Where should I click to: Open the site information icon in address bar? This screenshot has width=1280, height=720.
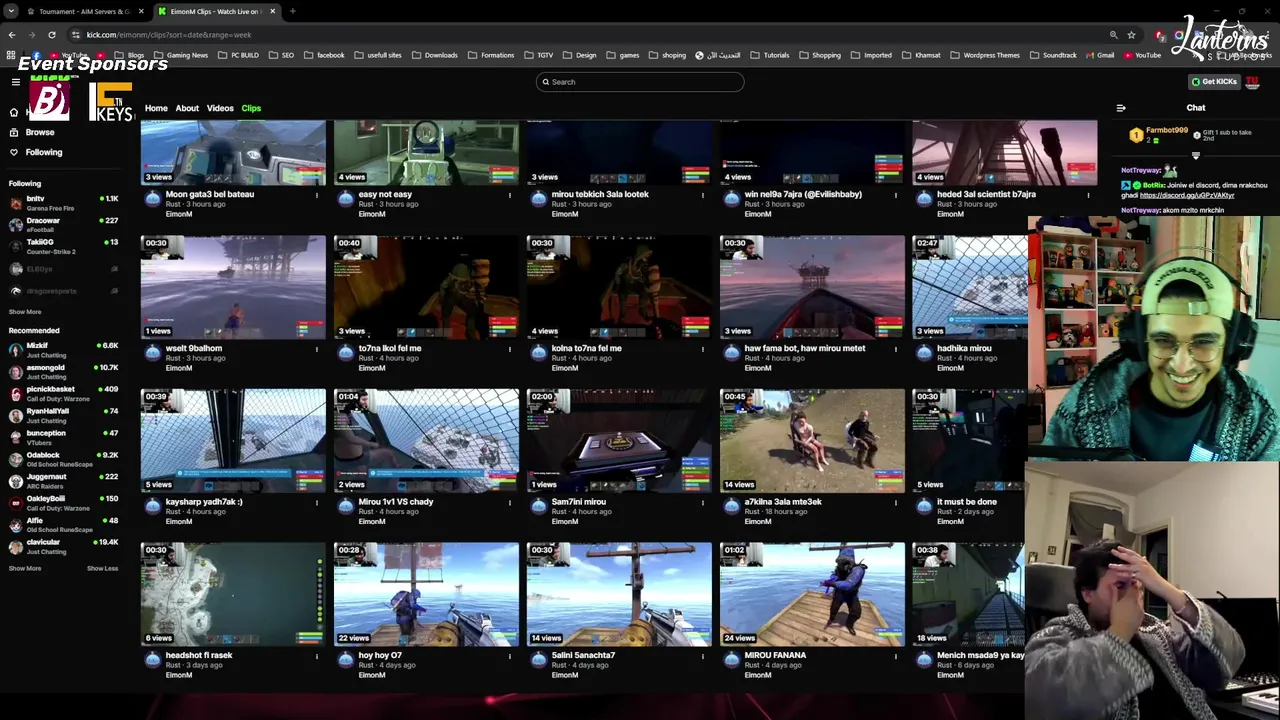coord(75,35)
